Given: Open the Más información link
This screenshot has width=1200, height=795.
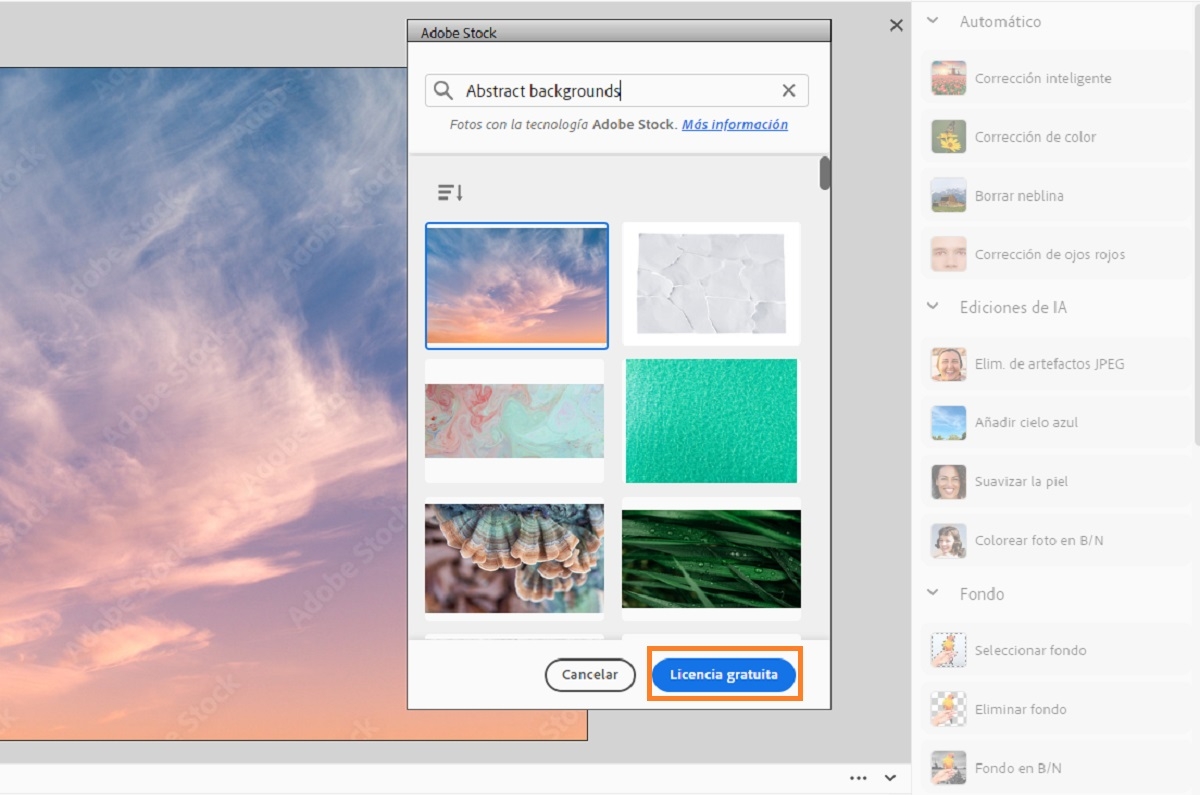Looking at the screenshot, I should tap(735, 124).
